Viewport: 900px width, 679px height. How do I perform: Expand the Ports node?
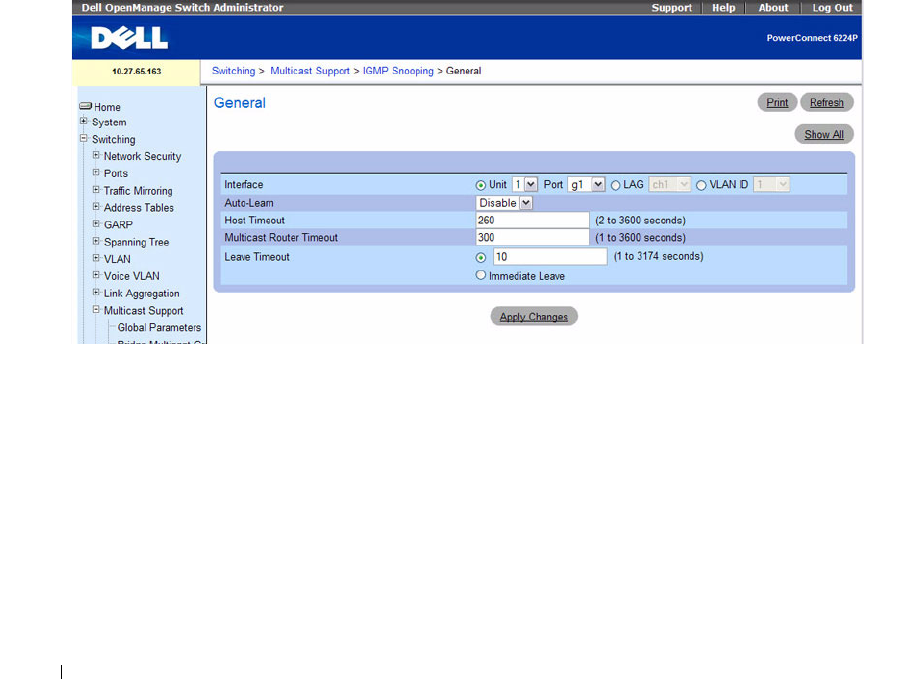[96, 172]
